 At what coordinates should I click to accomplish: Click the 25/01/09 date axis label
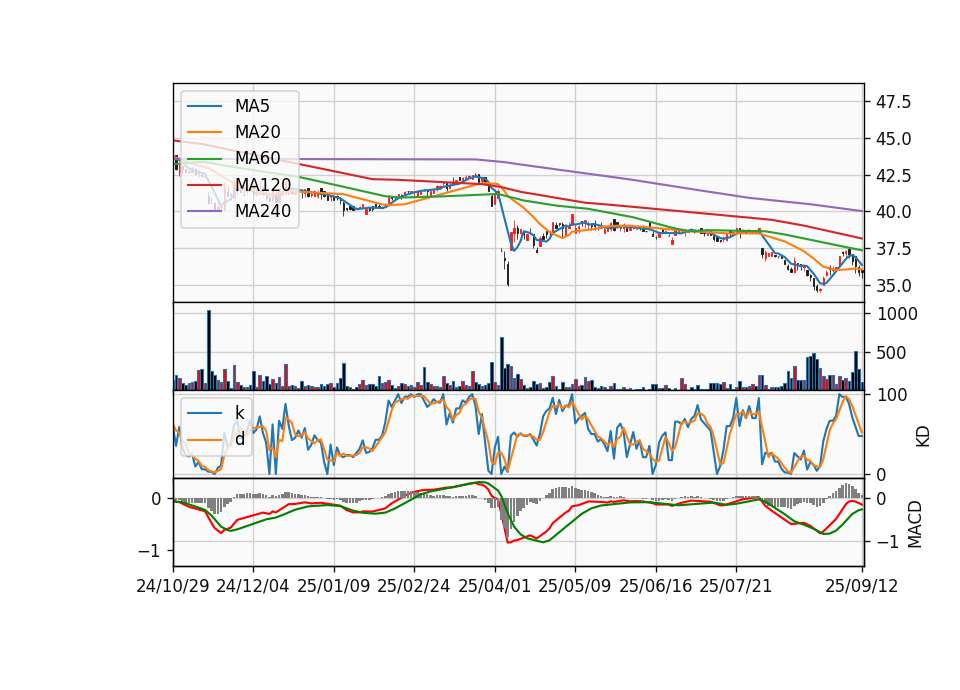[x=334, y=586]
